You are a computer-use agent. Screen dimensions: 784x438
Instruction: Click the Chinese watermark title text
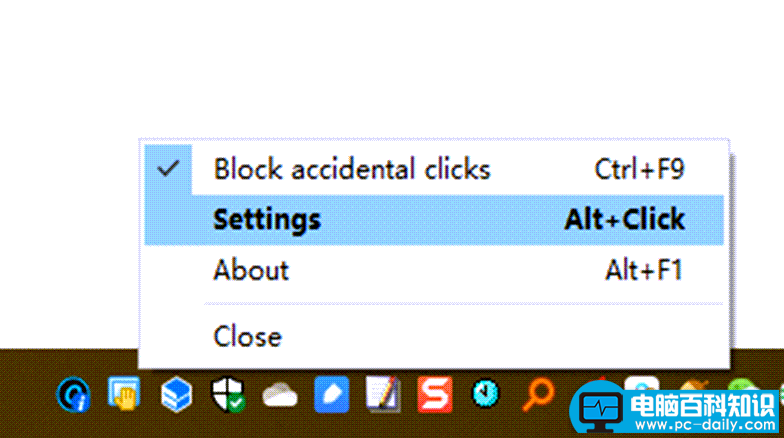(x=702, y=406)
